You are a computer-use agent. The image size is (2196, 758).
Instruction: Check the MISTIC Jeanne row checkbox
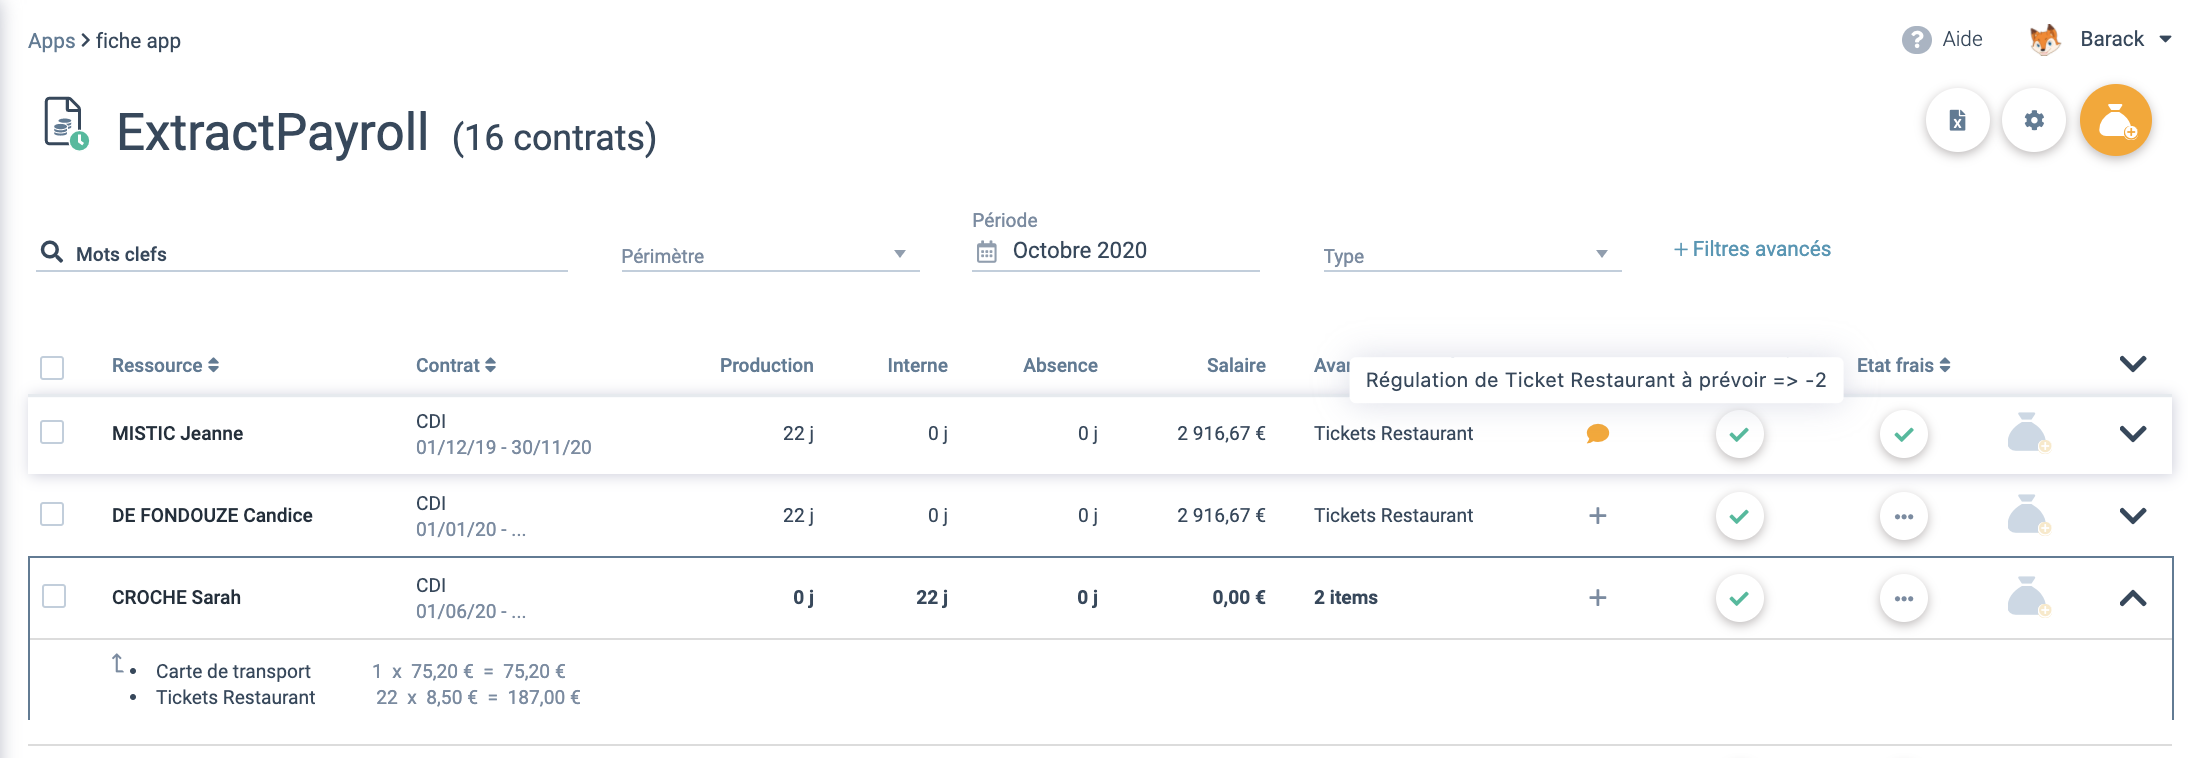(52, 433)
